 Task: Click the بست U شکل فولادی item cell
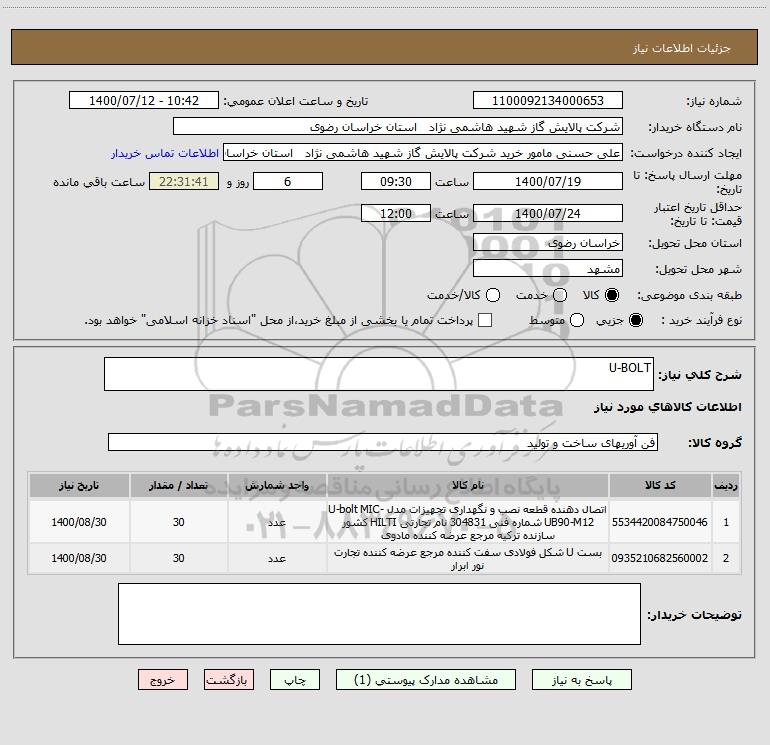click(x=468, y=558)
